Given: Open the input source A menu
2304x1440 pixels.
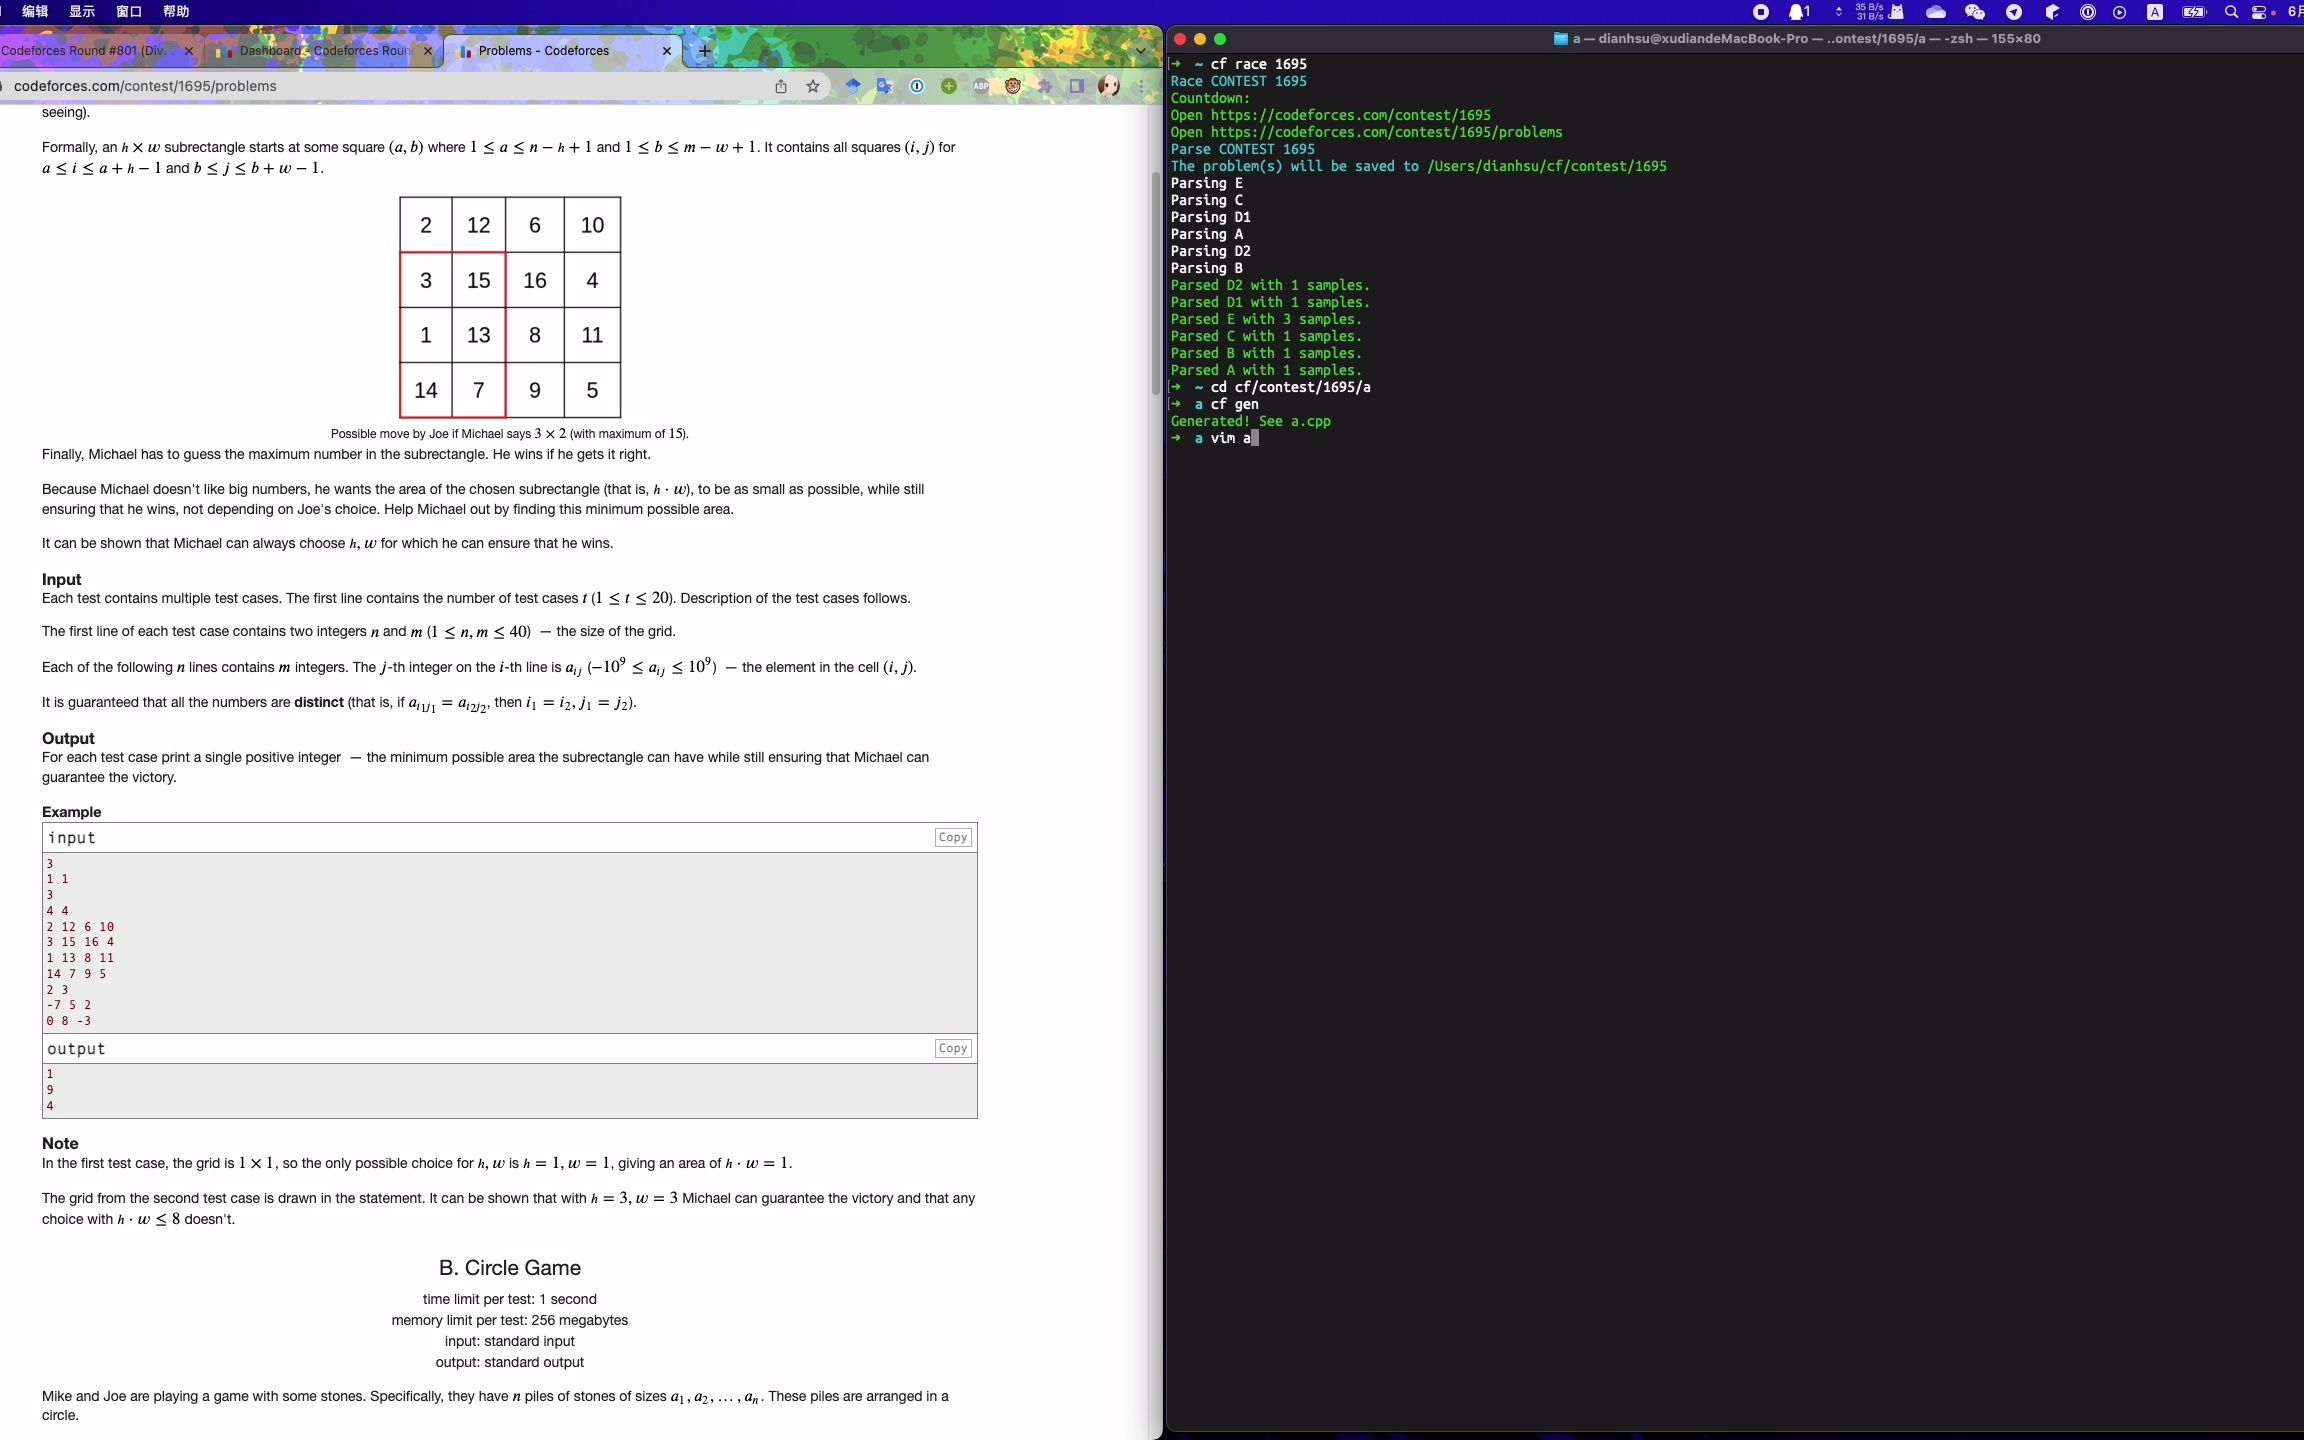Looking at the screenshot, I should (x=2155, y=12).
